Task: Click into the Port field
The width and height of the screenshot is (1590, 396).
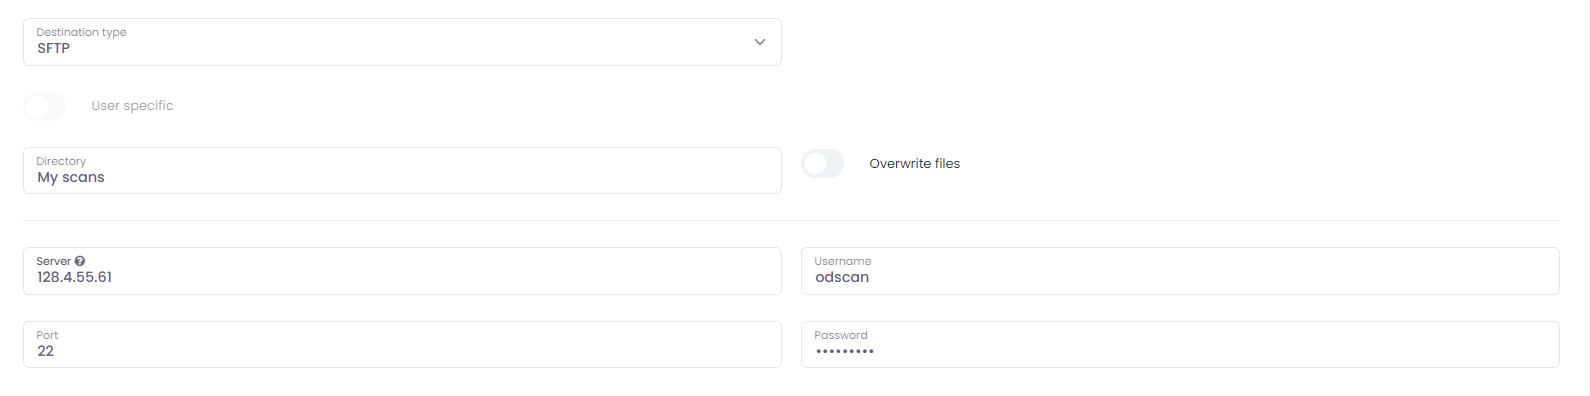Action: [402, 345]
